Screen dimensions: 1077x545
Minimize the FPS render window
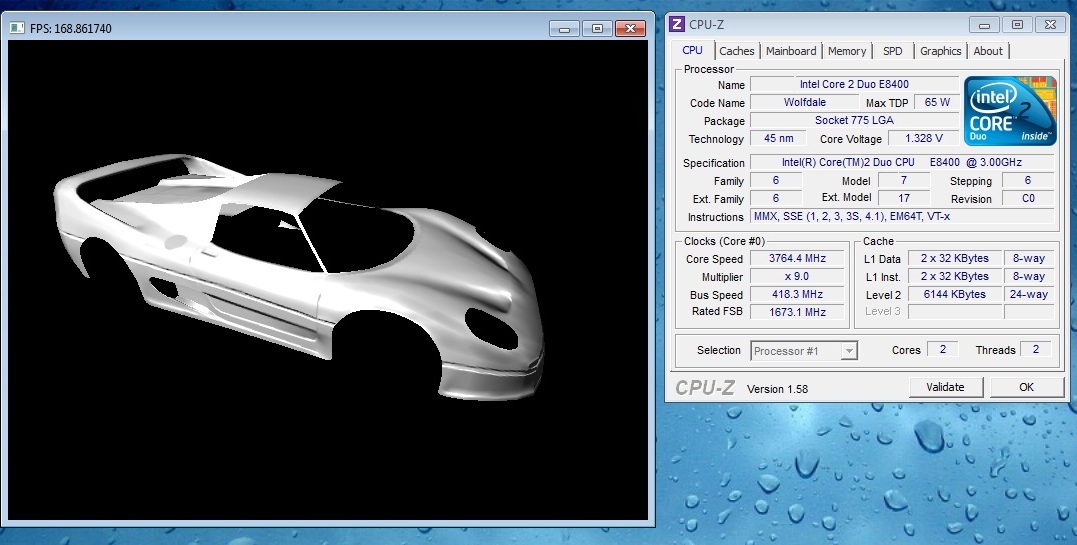coord(564,29)
